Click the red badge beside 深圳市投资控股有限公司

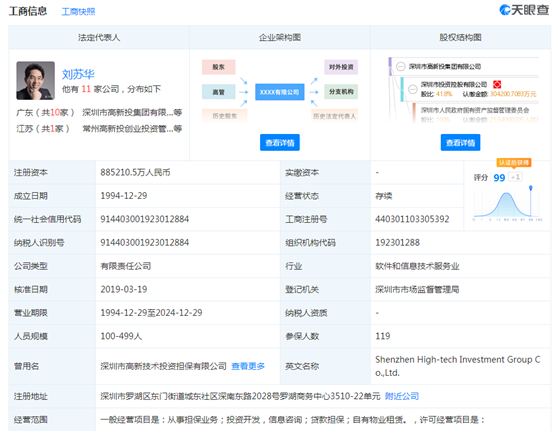(497, 84)
